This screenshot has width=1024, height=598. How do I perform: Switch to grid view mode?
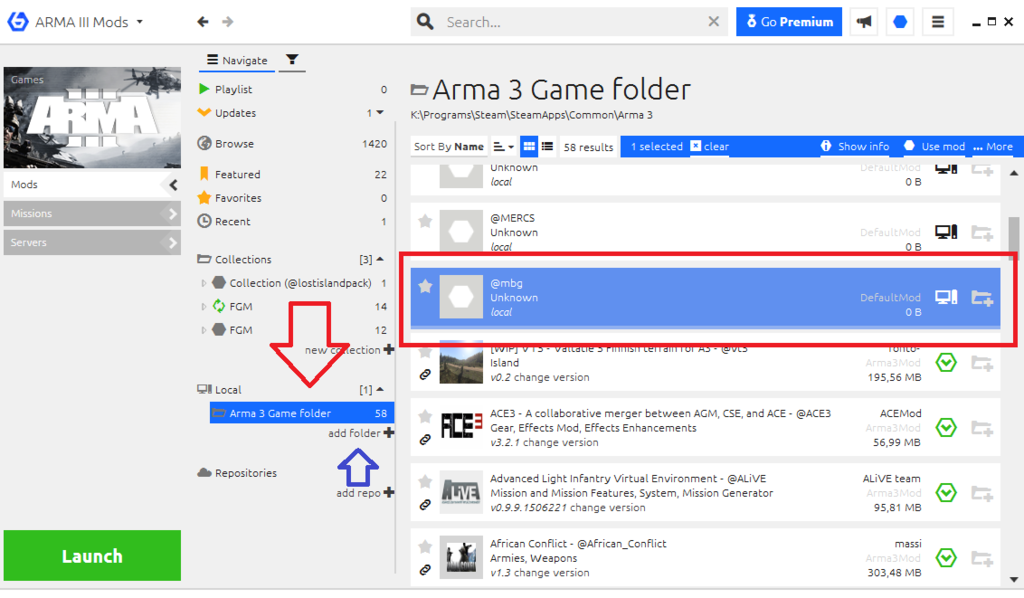529,147
